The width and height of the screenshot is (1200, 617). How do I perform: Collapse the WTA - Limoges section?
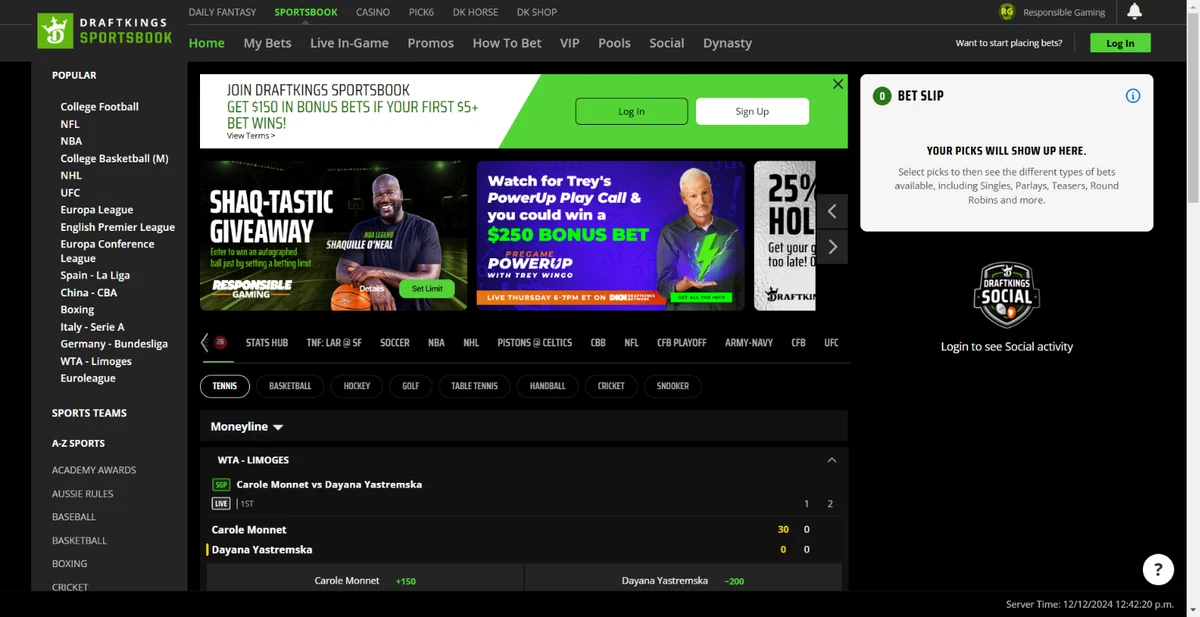click(831, 460)
